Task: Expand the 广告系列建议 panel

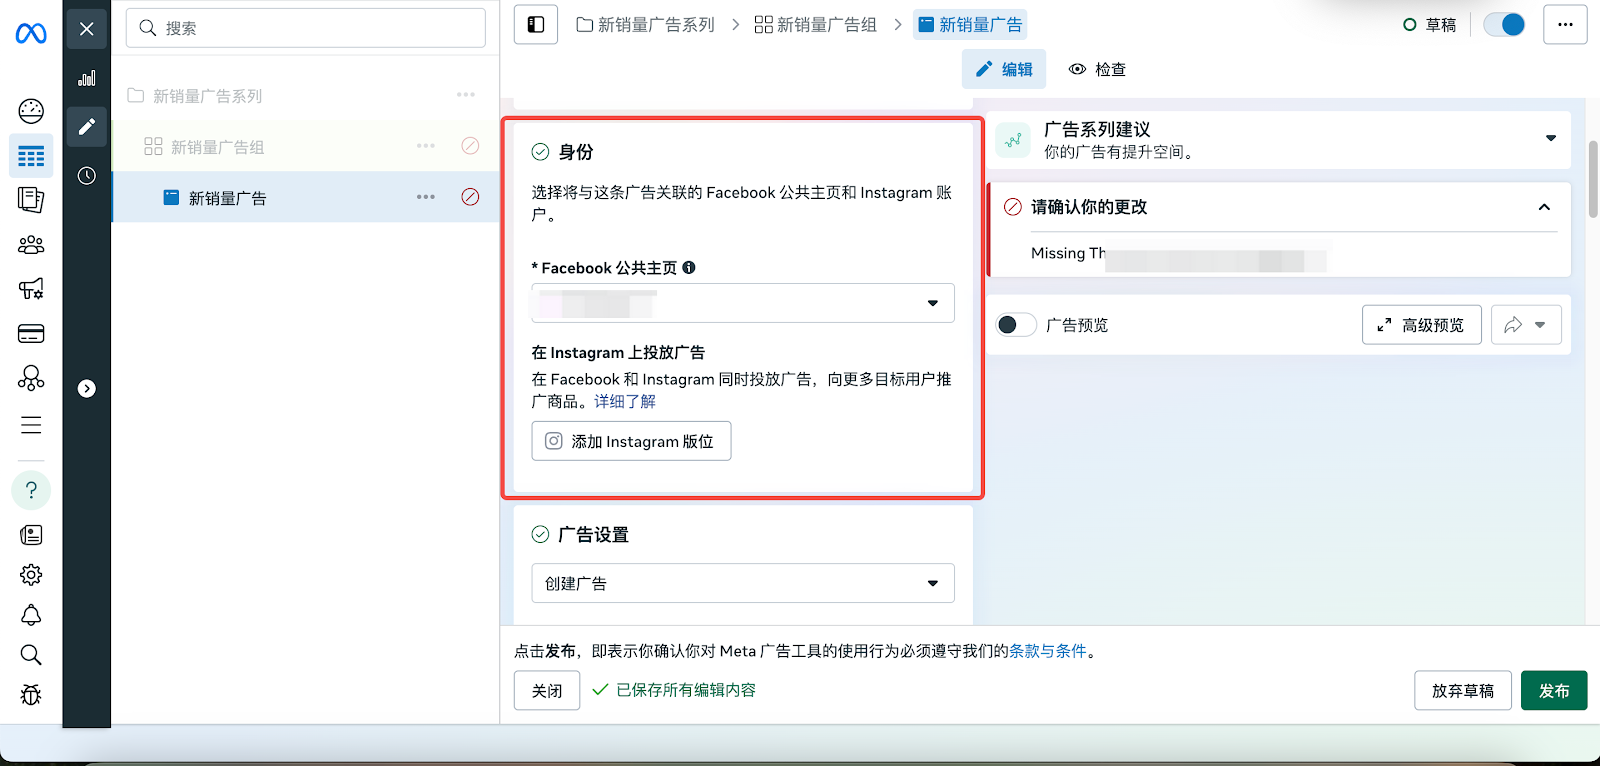Action: pyautogui.click(x=1551, y=138)
